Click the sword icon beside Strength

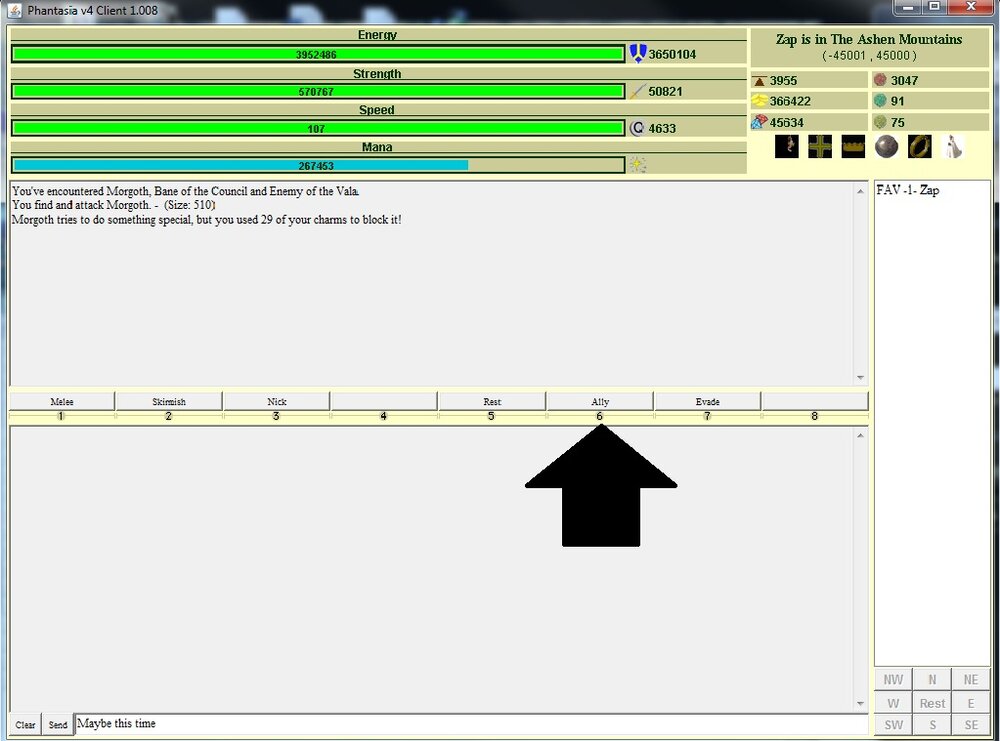pos(637,91)
